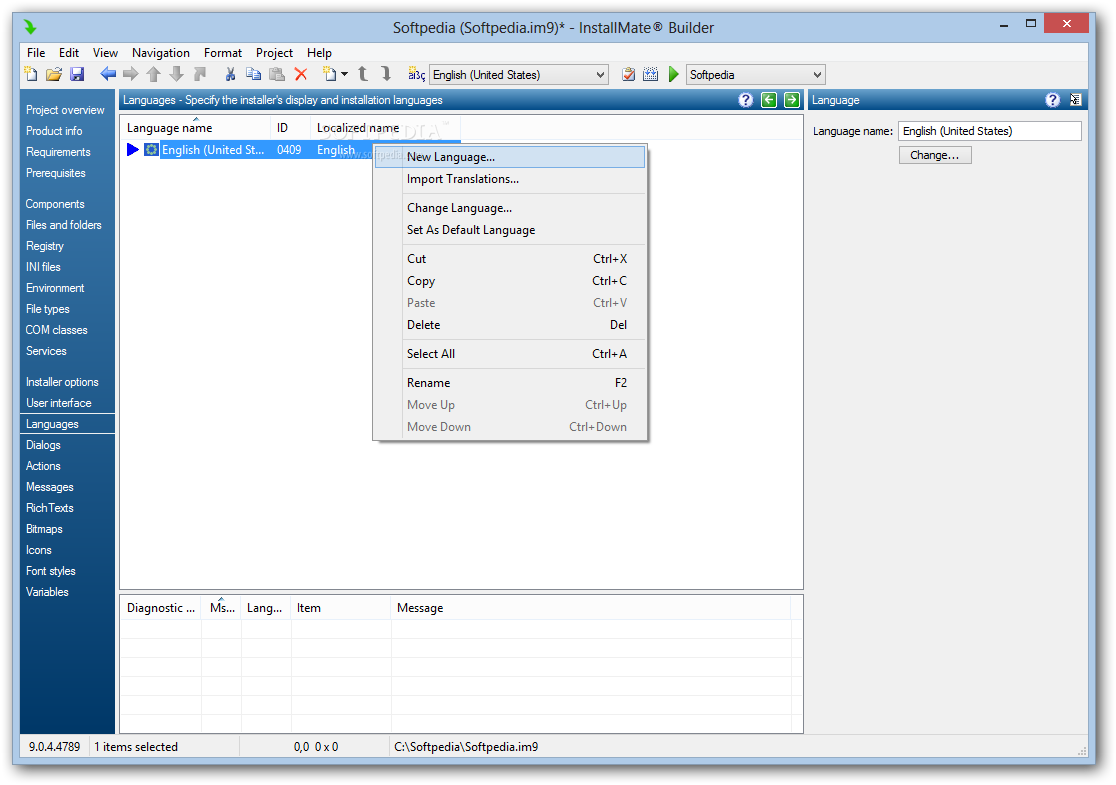Click the gear icon beside English (United St...
Screen dimensions: 1116x785
(x=151, y=149)
